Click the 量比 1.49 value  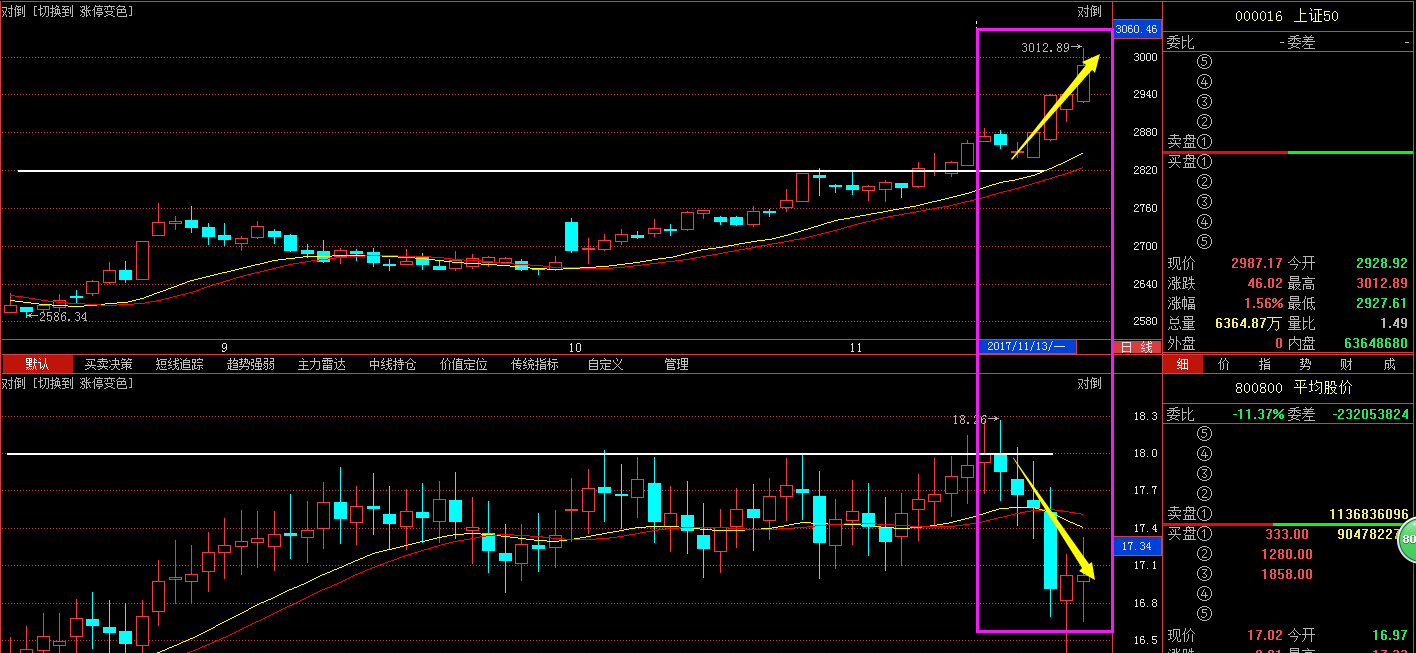tap(1393, 323)
